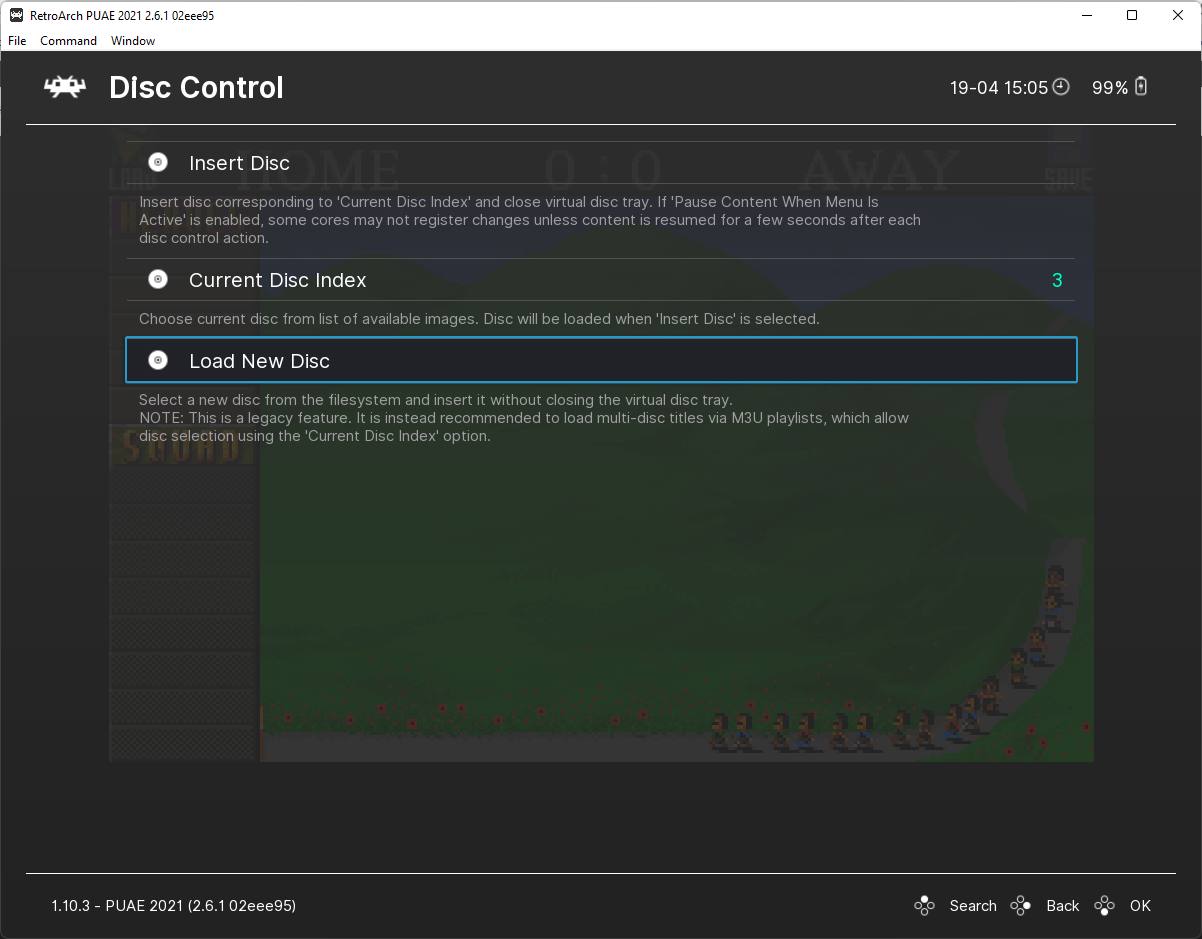Click the disc icon beside Insert Disc
Image resolution: width=1202 pixels, height=939 pixels.
point(158,162)
